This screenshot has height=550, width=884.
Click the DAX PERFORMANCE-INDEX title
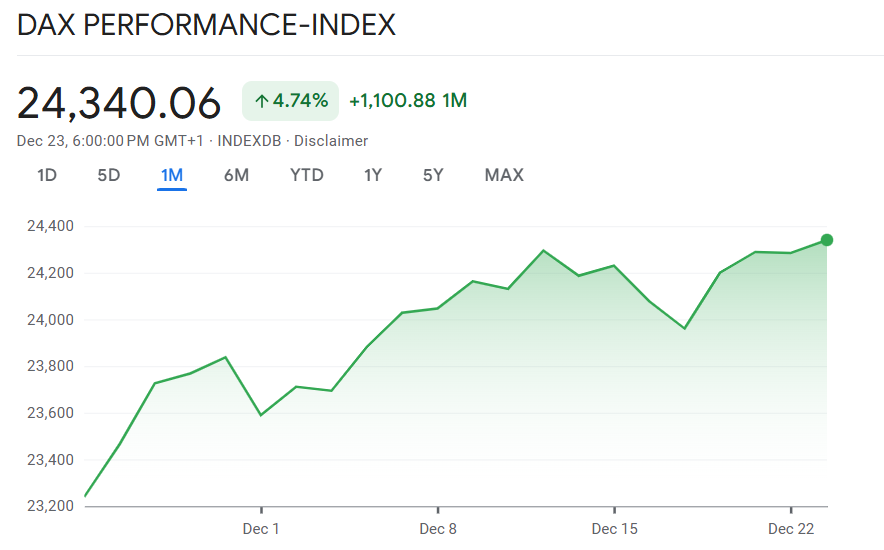tap(207, 25)
